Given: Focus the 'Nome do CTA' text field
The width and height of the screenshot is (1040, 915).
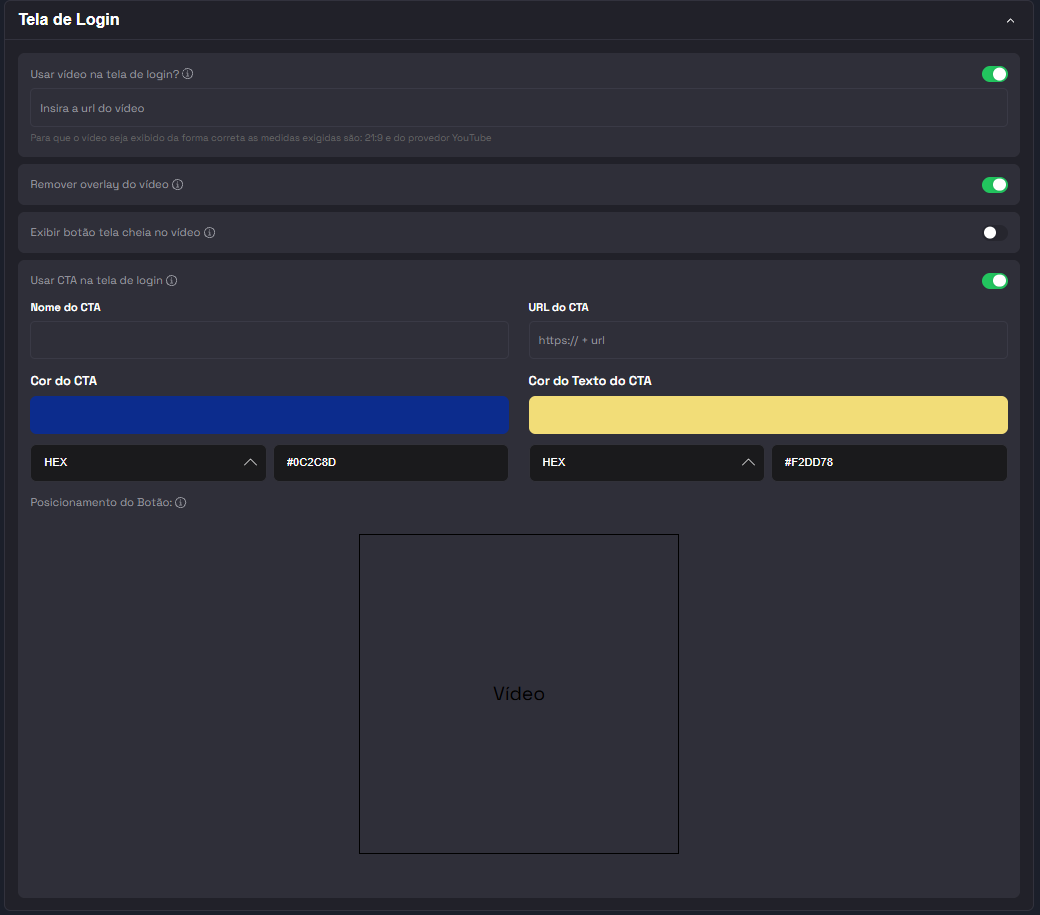Looking at the screenshot, I should [x=269, y=340].
